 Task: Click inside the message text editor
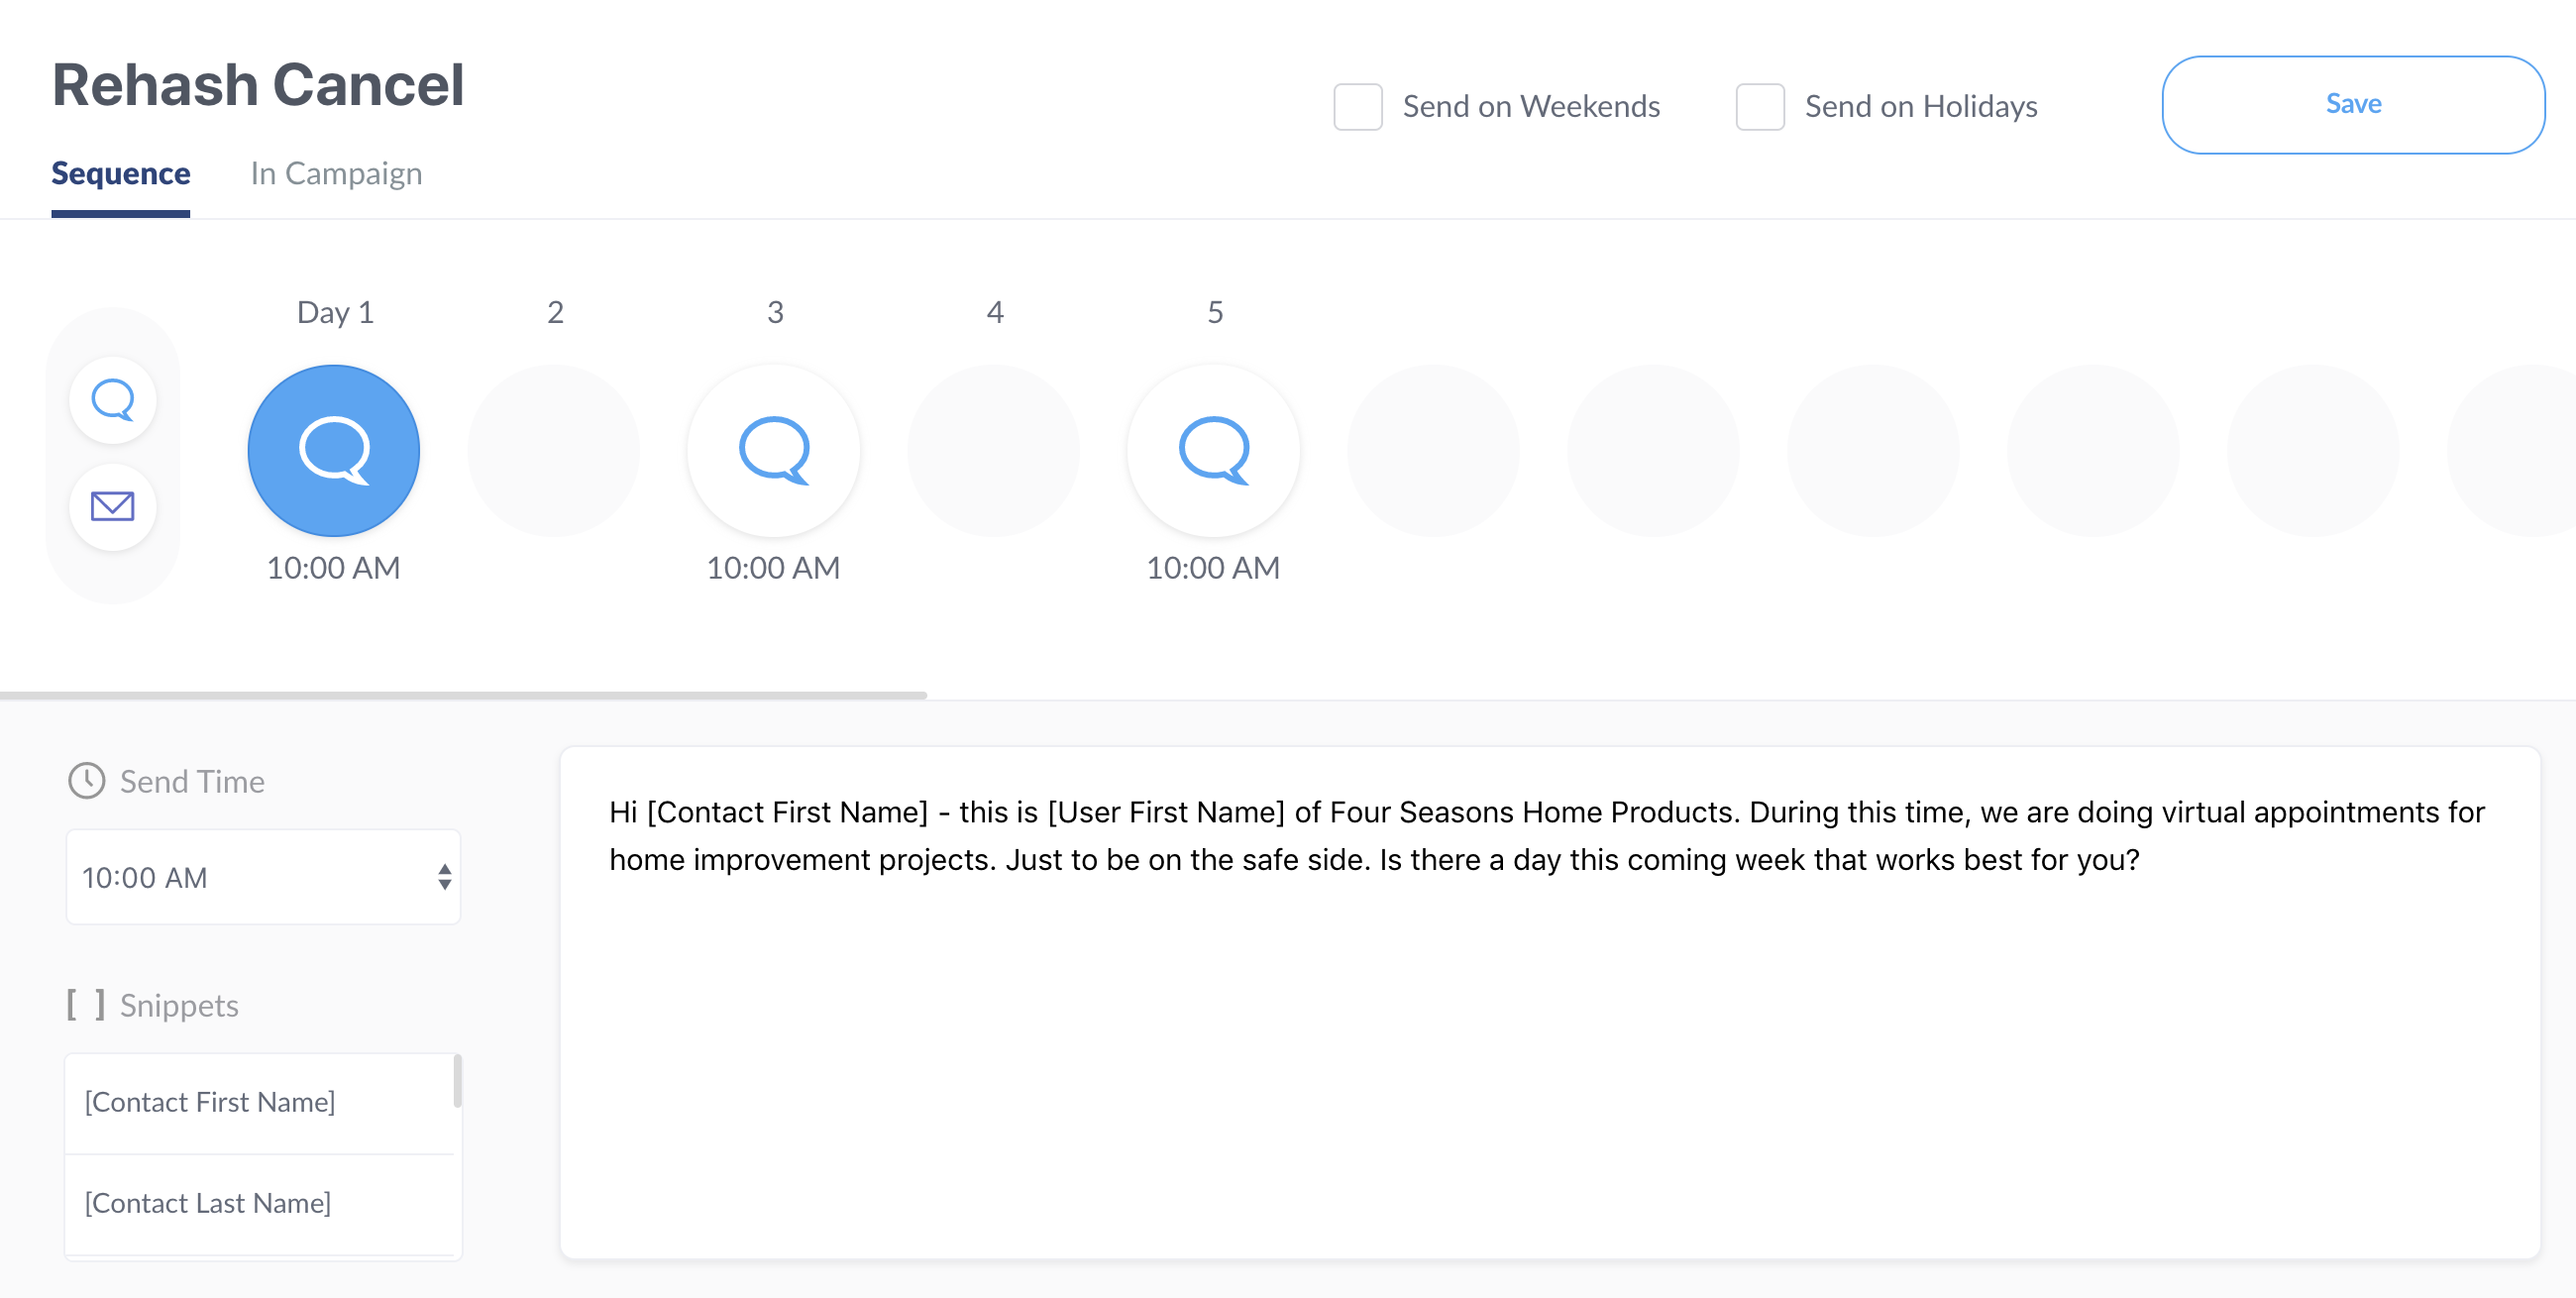pos(1548,1050)
